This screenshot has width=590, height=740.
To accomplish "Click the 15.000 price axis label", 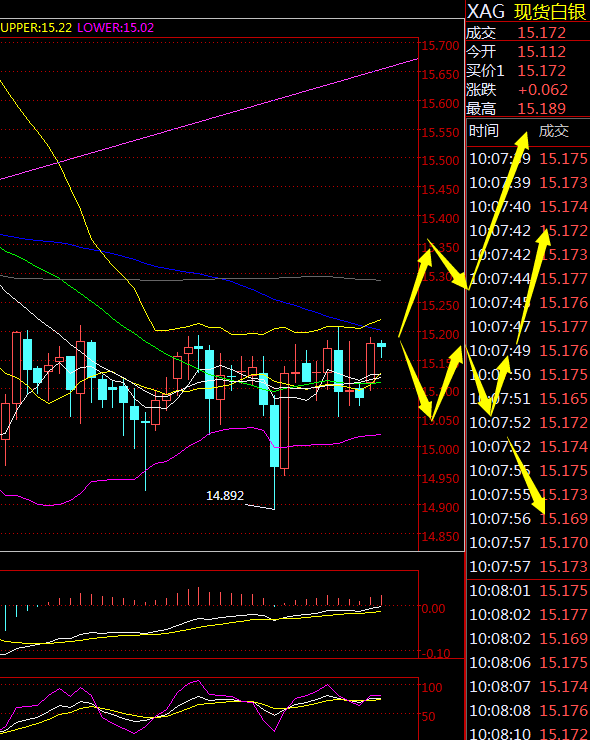I will tap(440, 449).
